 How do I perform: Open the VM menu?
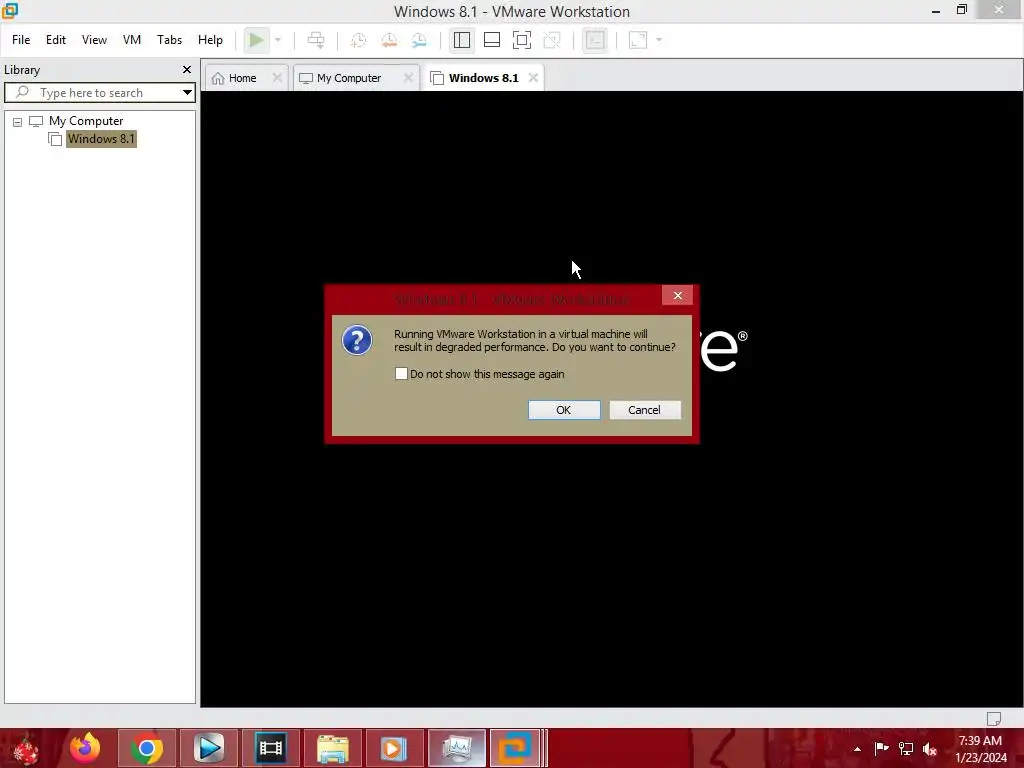132,40
